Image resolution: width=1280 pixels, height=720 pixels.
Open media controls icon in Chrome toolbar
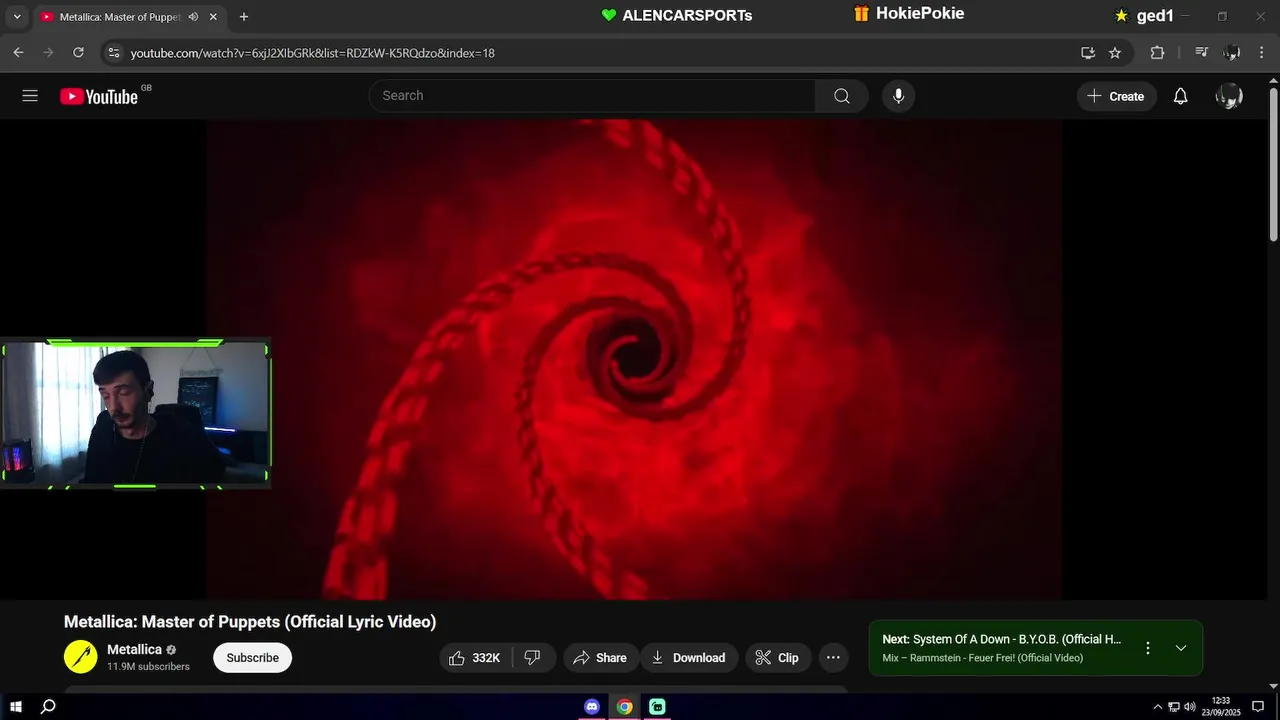1202,53
